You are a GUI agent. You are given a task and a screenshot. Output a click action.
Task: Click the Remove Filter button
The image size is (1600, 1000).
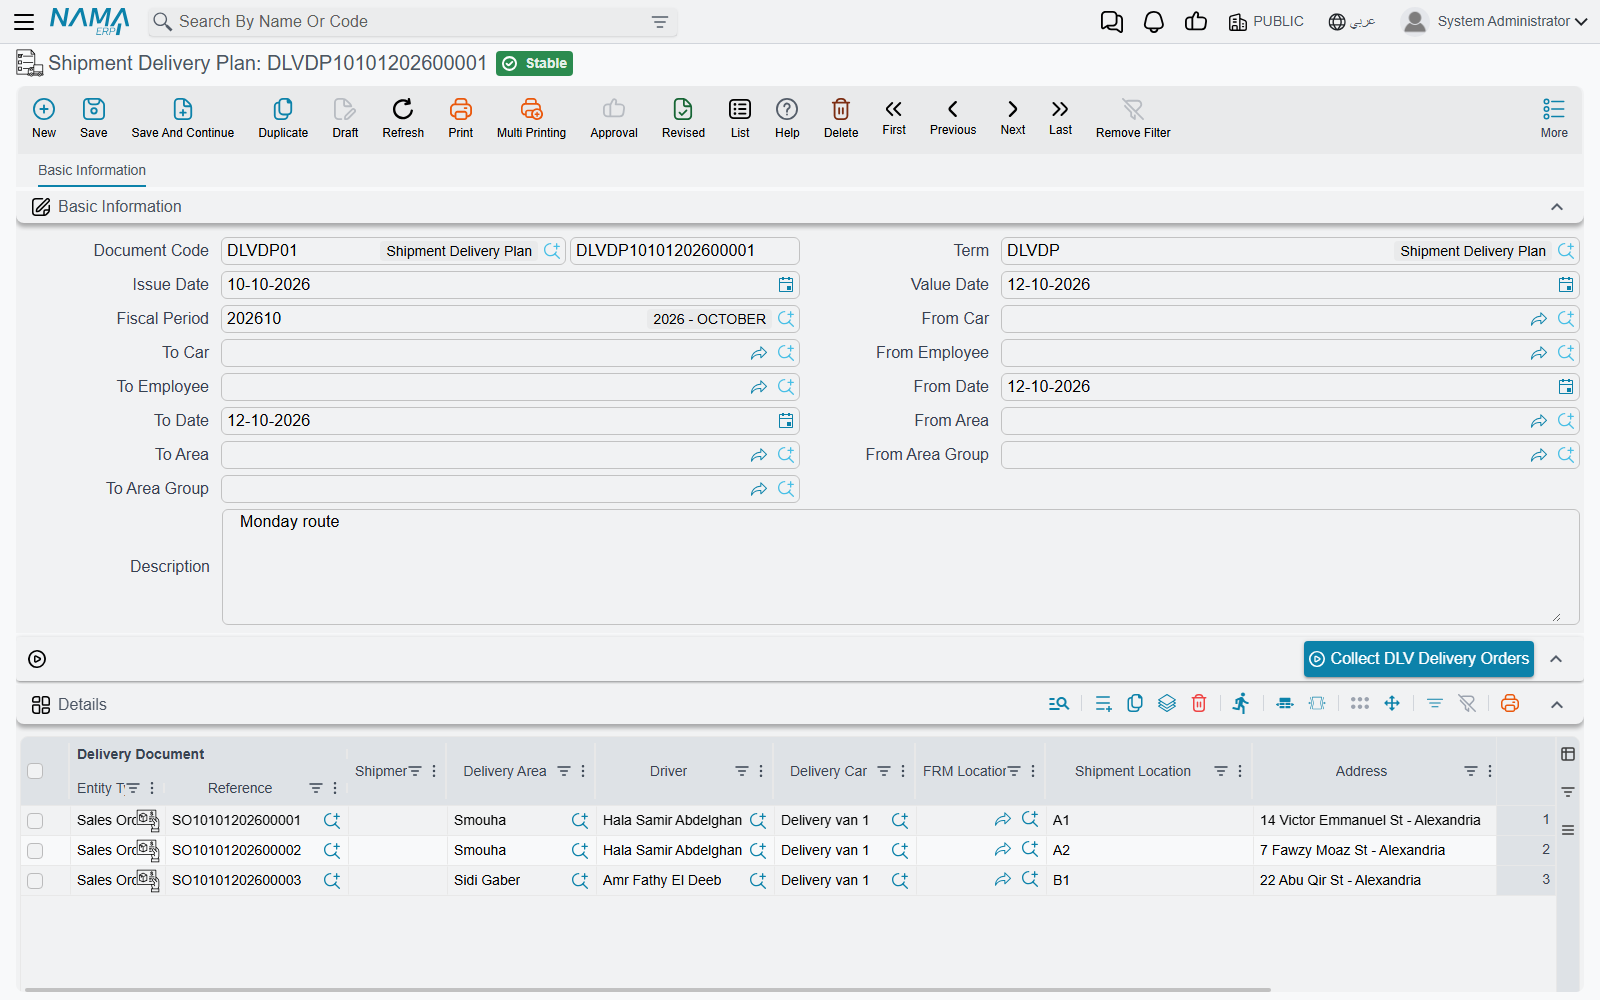pos(1133,118)
